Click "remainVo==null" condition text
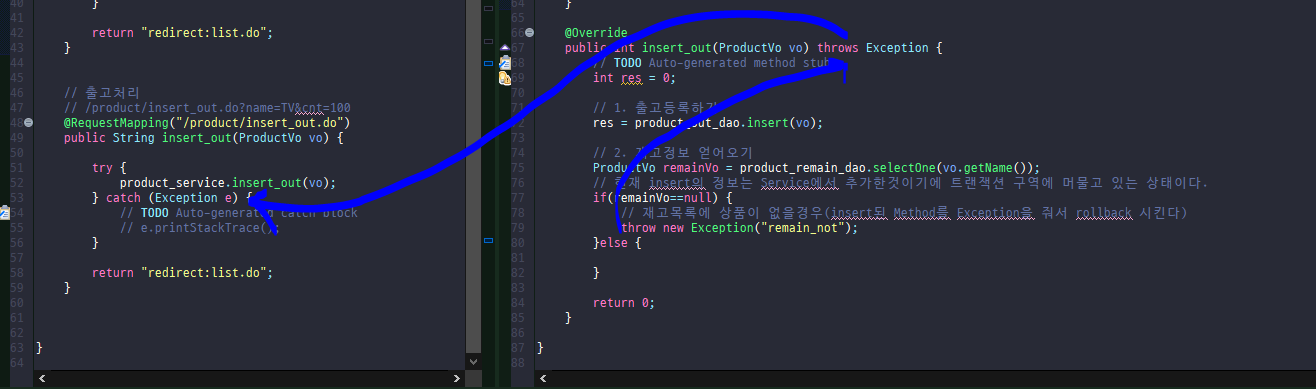This screenshot has height=389, width=1316. (x=662, y=198)
